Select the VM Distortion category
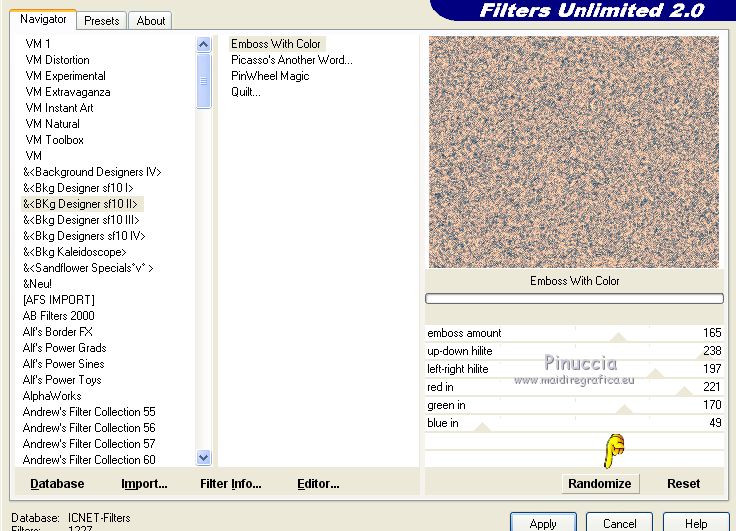This screenshot has width=736, height=531. pos(57,60)
